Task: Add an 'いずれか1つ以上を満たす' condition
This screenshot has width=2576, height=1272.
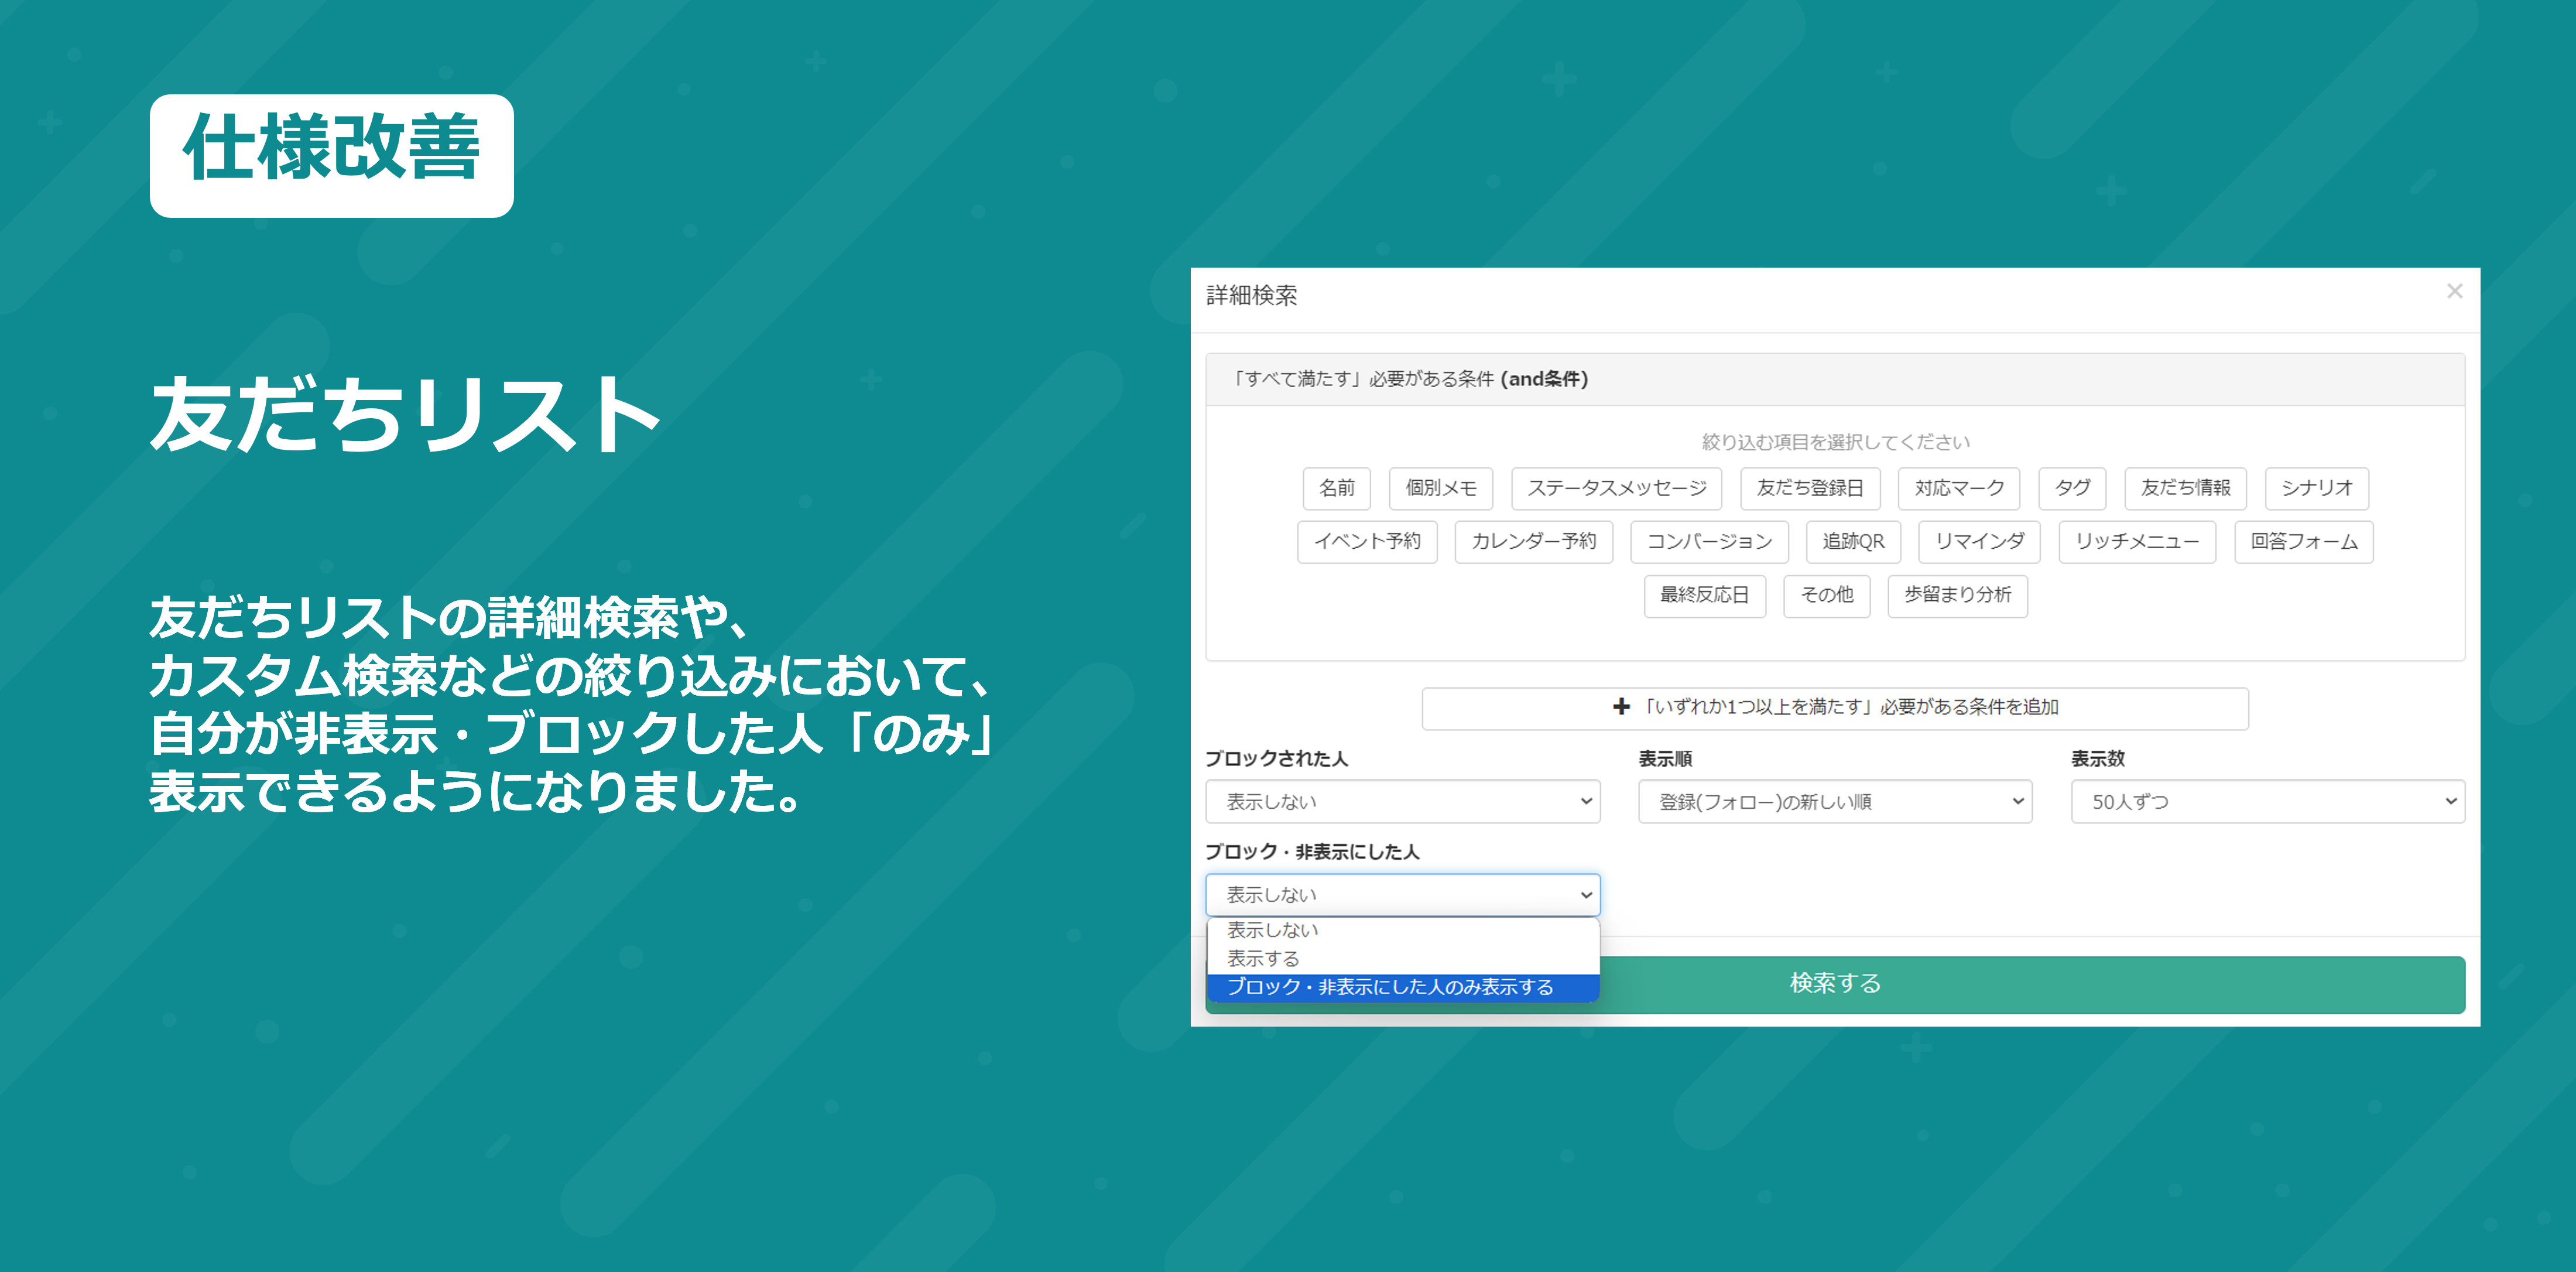Action: (x=1835, y=708)
